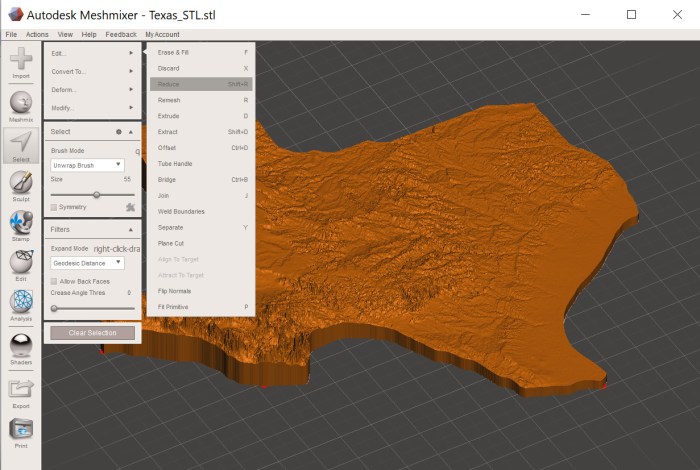Open the View menu
The image size is (700, 470).
click(x=65, y=34)
